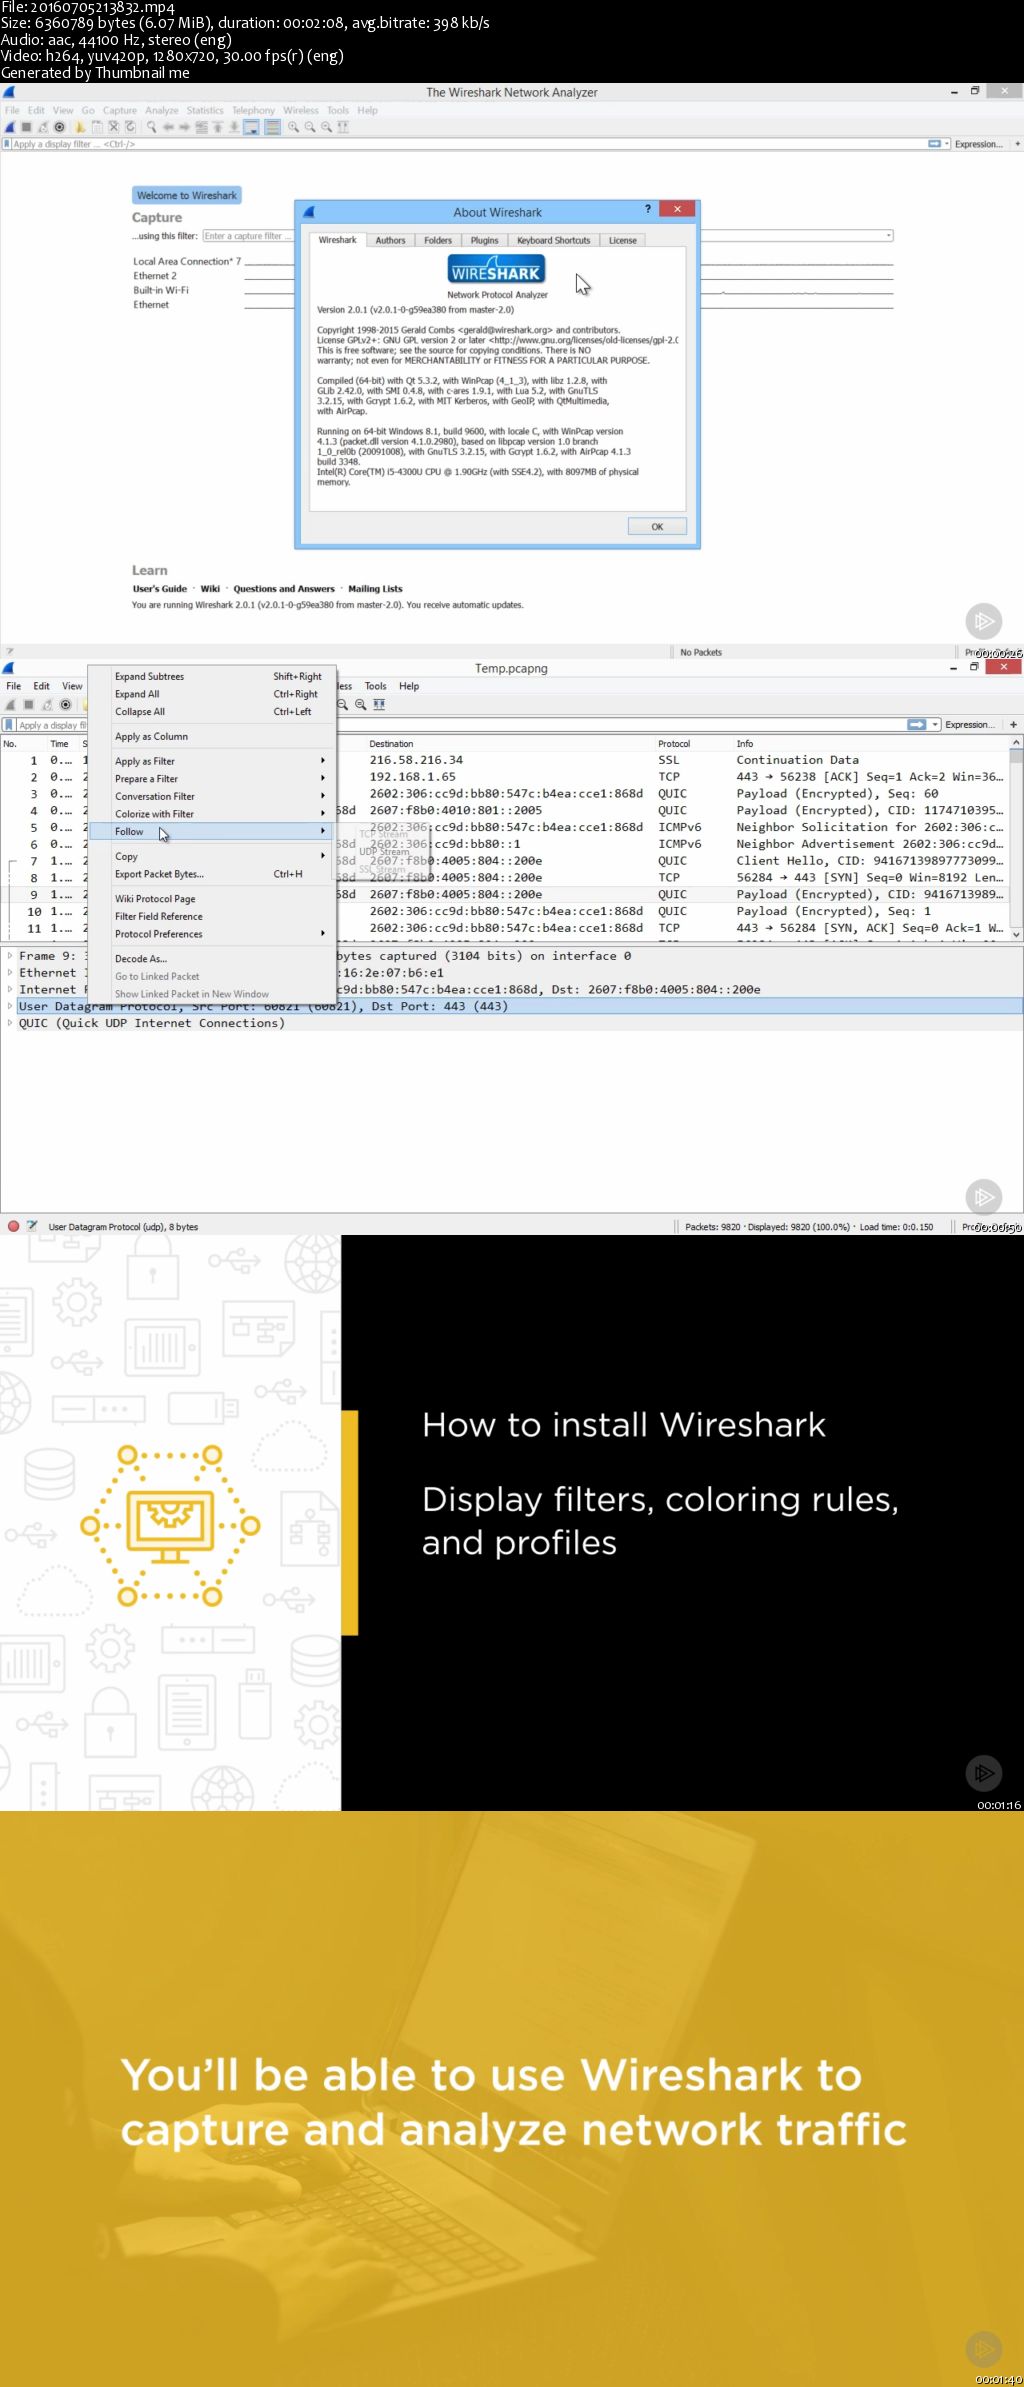
Task: Click the packet list vertical scrollbar
Action: (1016, 840)
